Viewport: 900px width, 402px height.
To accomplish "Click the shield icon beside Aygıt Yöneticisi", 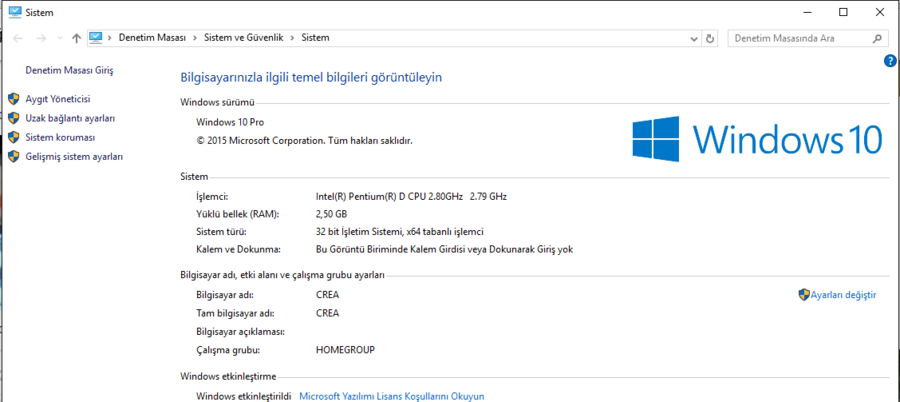I will [14, 99].
